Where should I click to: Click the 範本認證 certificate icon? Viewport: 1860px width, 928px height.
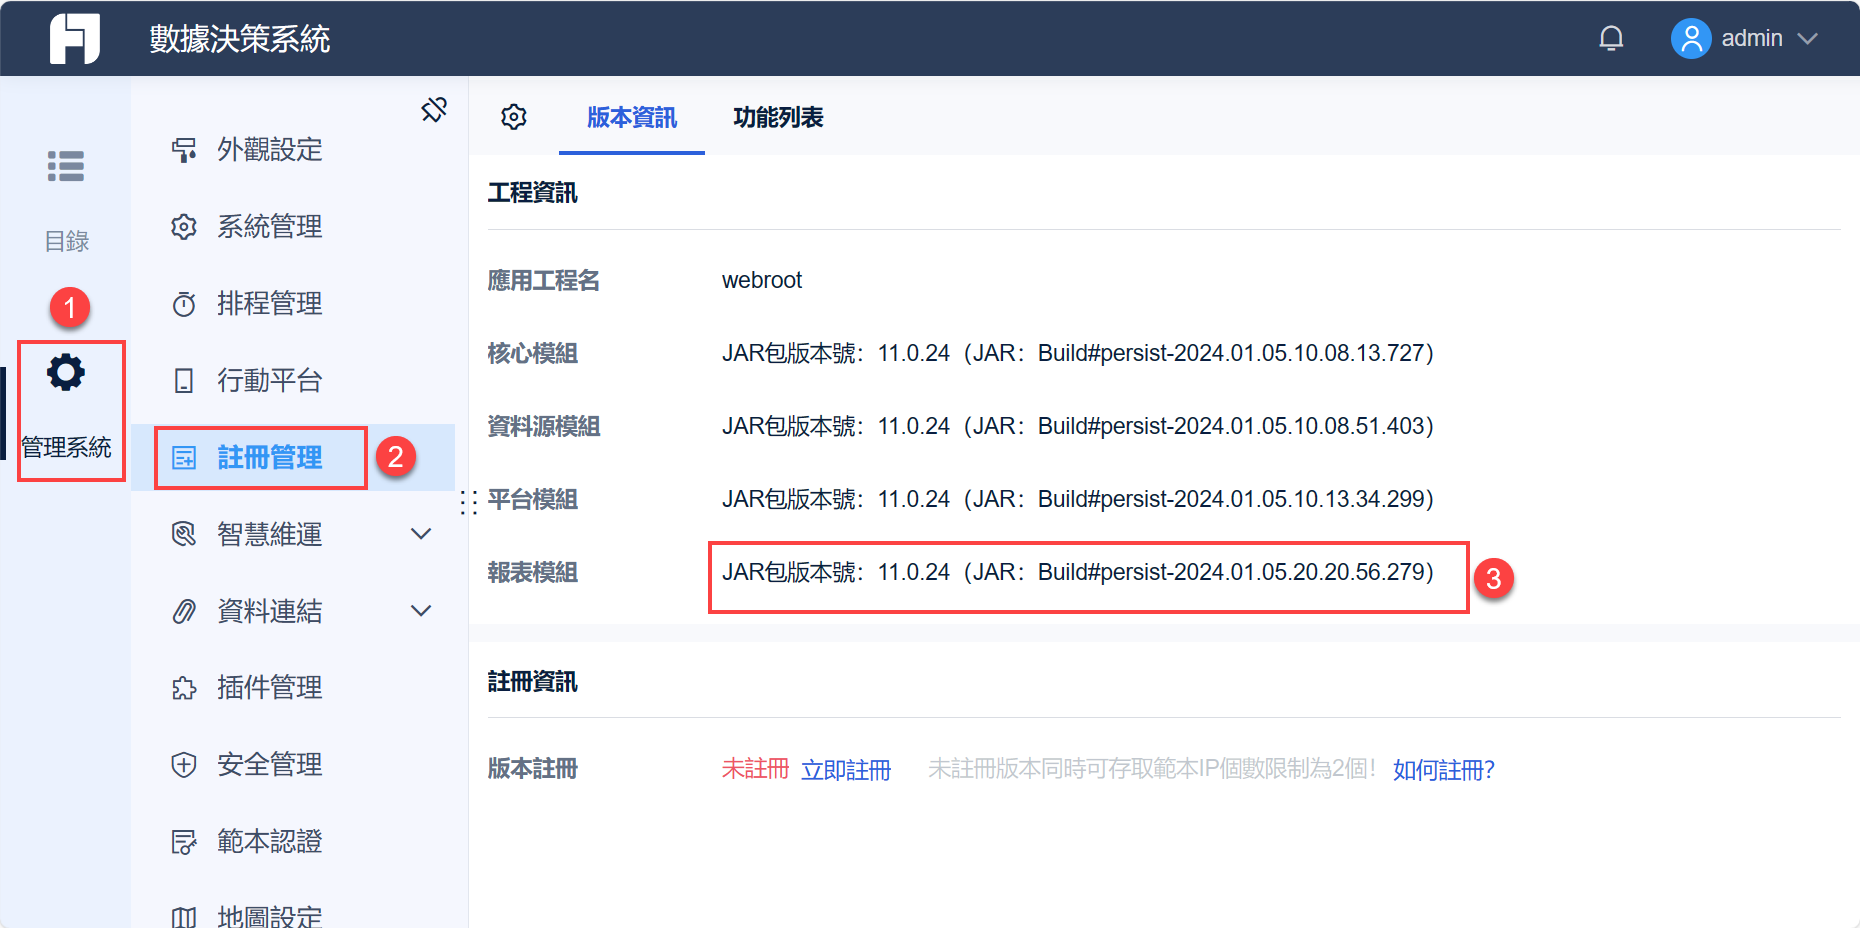coord(184,842)
